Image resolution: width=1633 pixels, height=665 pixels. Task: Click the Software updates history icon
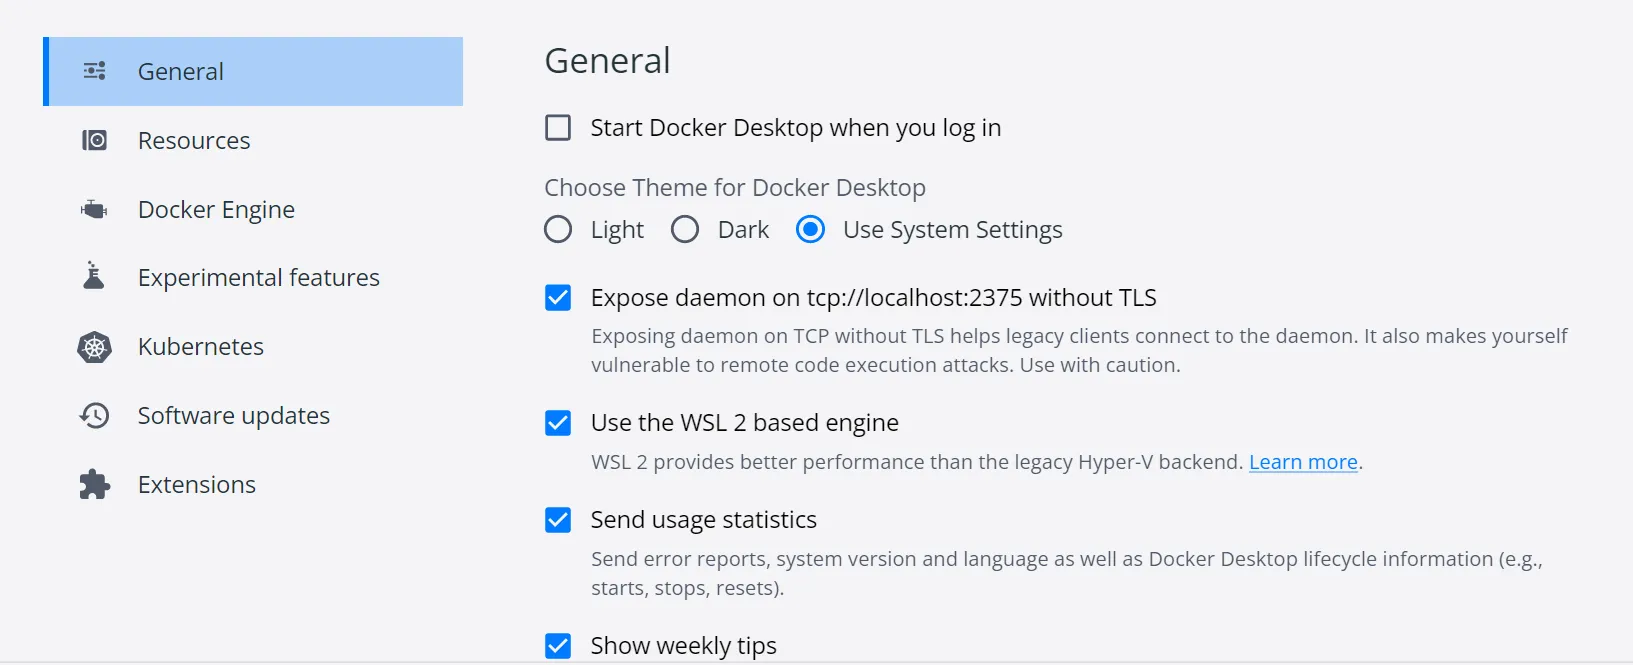[x=94, y=415]
